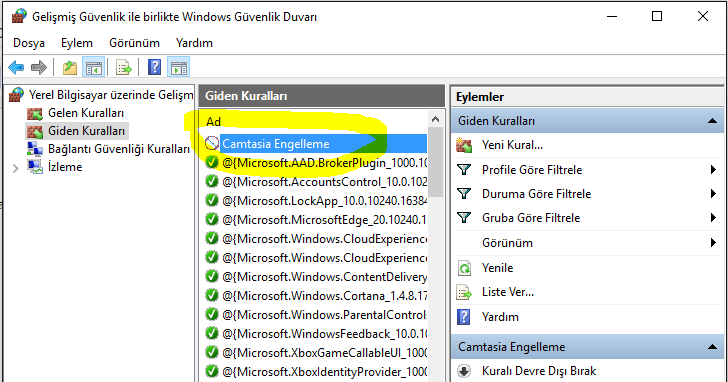The height and width of the screenshot is (382, 728).
Task: Click the back arrow toolbar icon
Action: [x=16, y=68]
